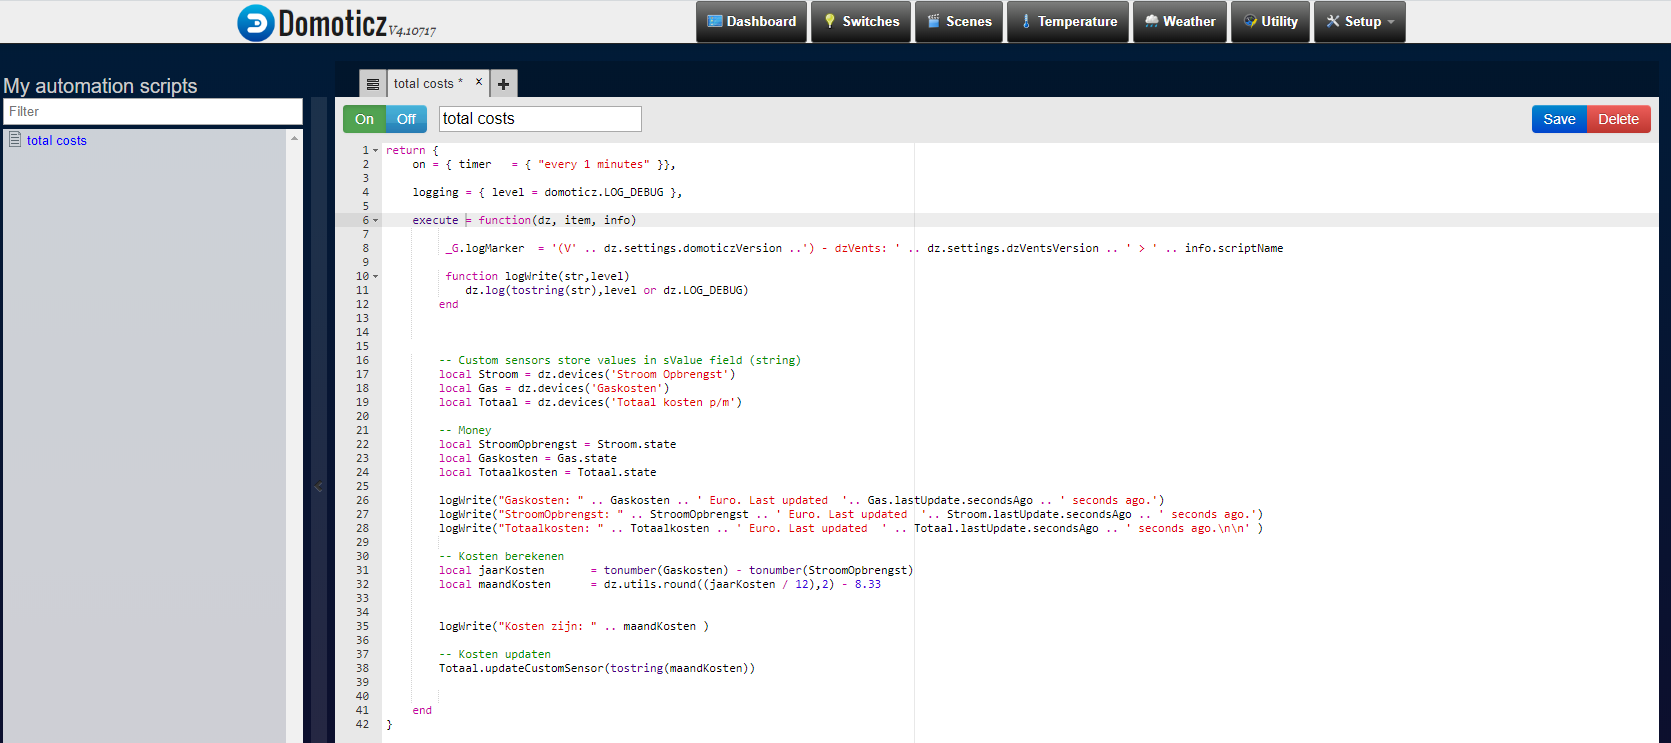Image resolution: width=1671 pixels, height=743 pixels.
Task: Collapse the execute function at line 6
Action: 376,221
